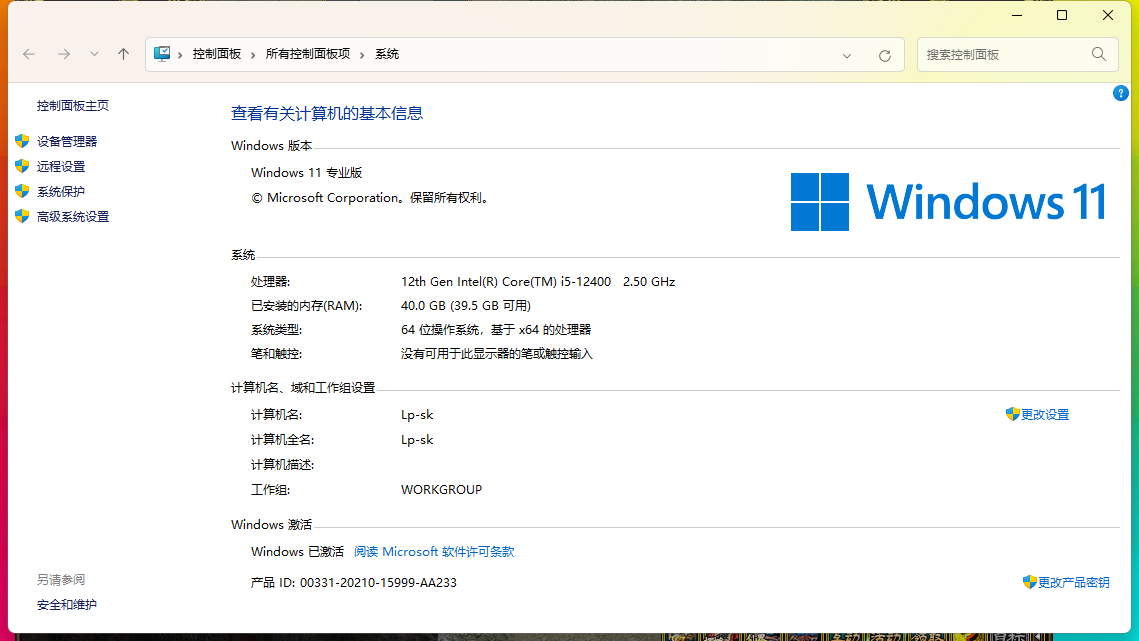Image resolution: width=1139 pixels, height=641 pixels.
Task: Refresh the system page
Action: coord(885,56)
